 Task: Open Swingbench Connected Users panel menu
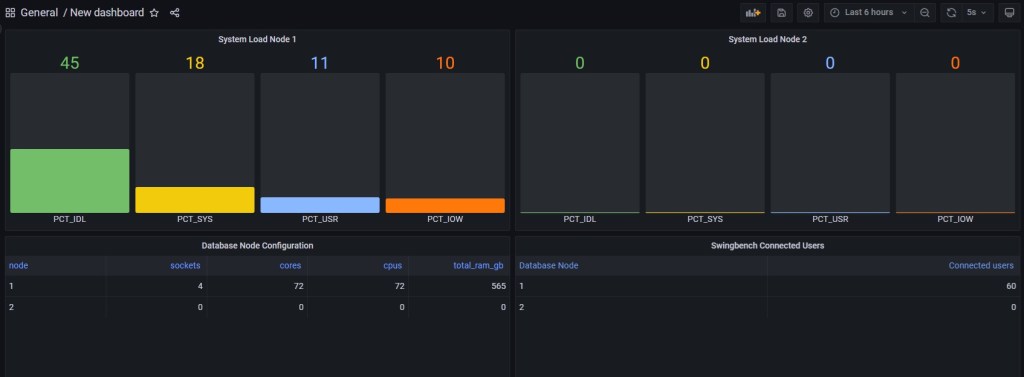(767, 246)
